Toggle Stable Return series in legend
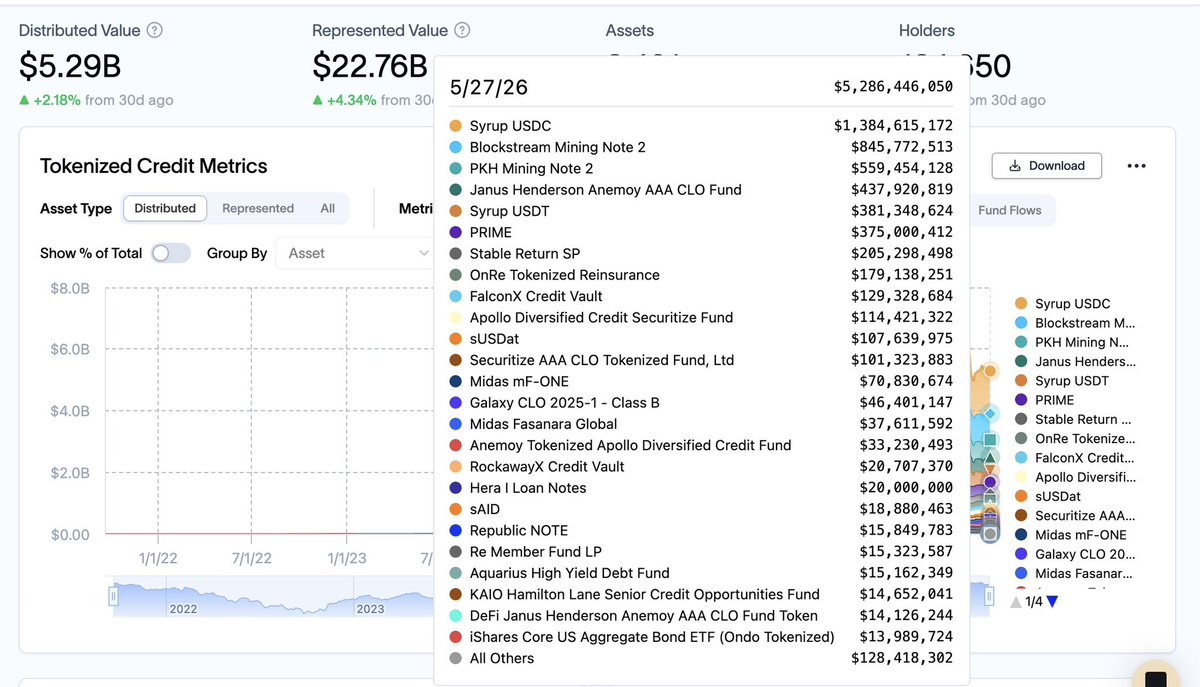The image size is (1200, 687). [1073, 419]
